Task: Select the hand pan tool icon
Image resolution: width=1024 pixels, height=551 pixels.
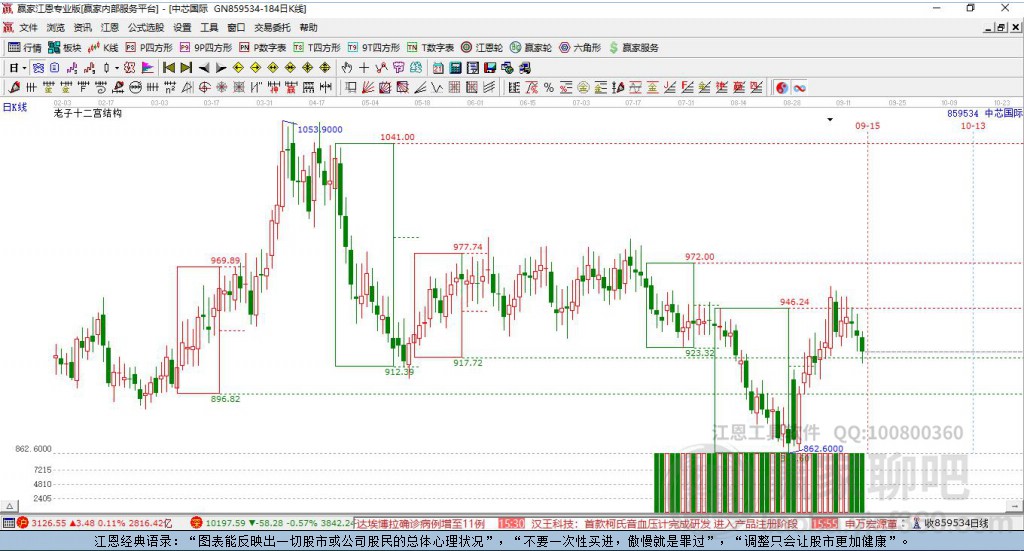Action: tap(346, 68)
